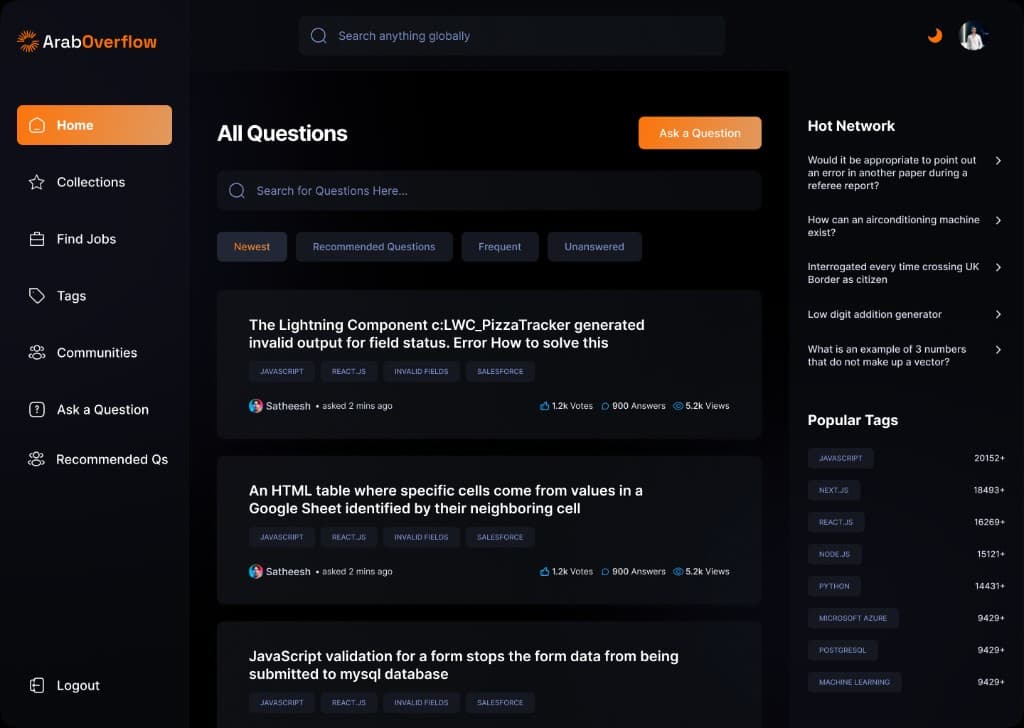Select the Home menu item
This screenshot has width=1024, height=728.
[94, 125]
